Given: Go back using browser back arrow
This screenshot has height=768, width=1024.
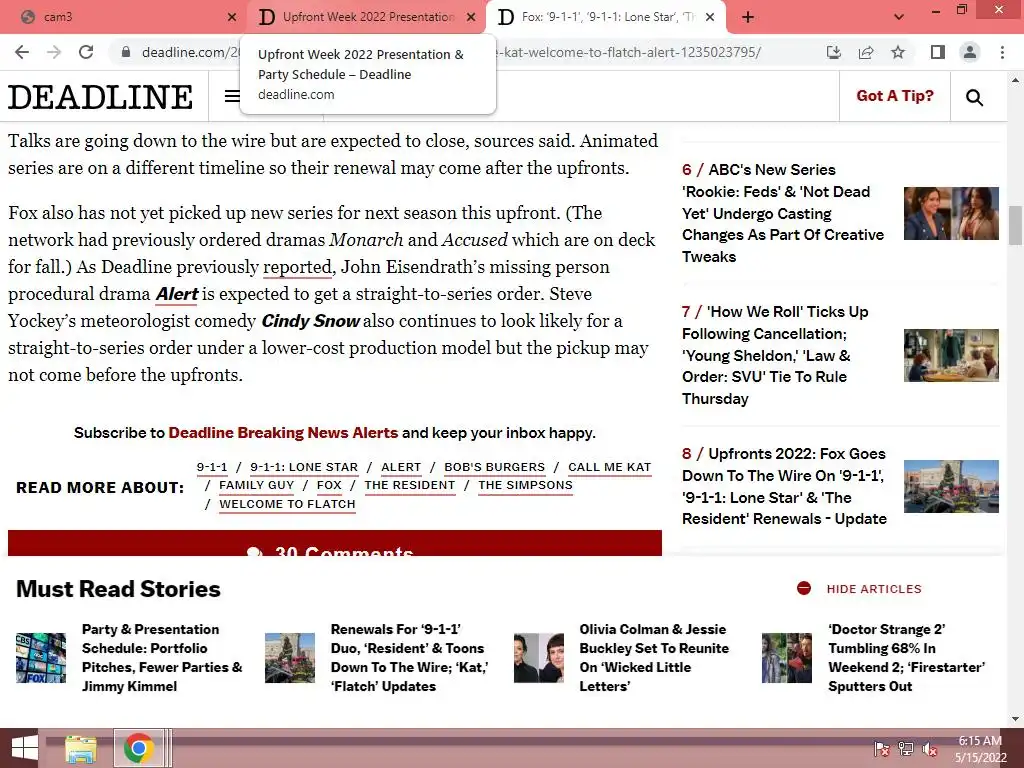Looking at the screenshot, I should pos(22,52).
